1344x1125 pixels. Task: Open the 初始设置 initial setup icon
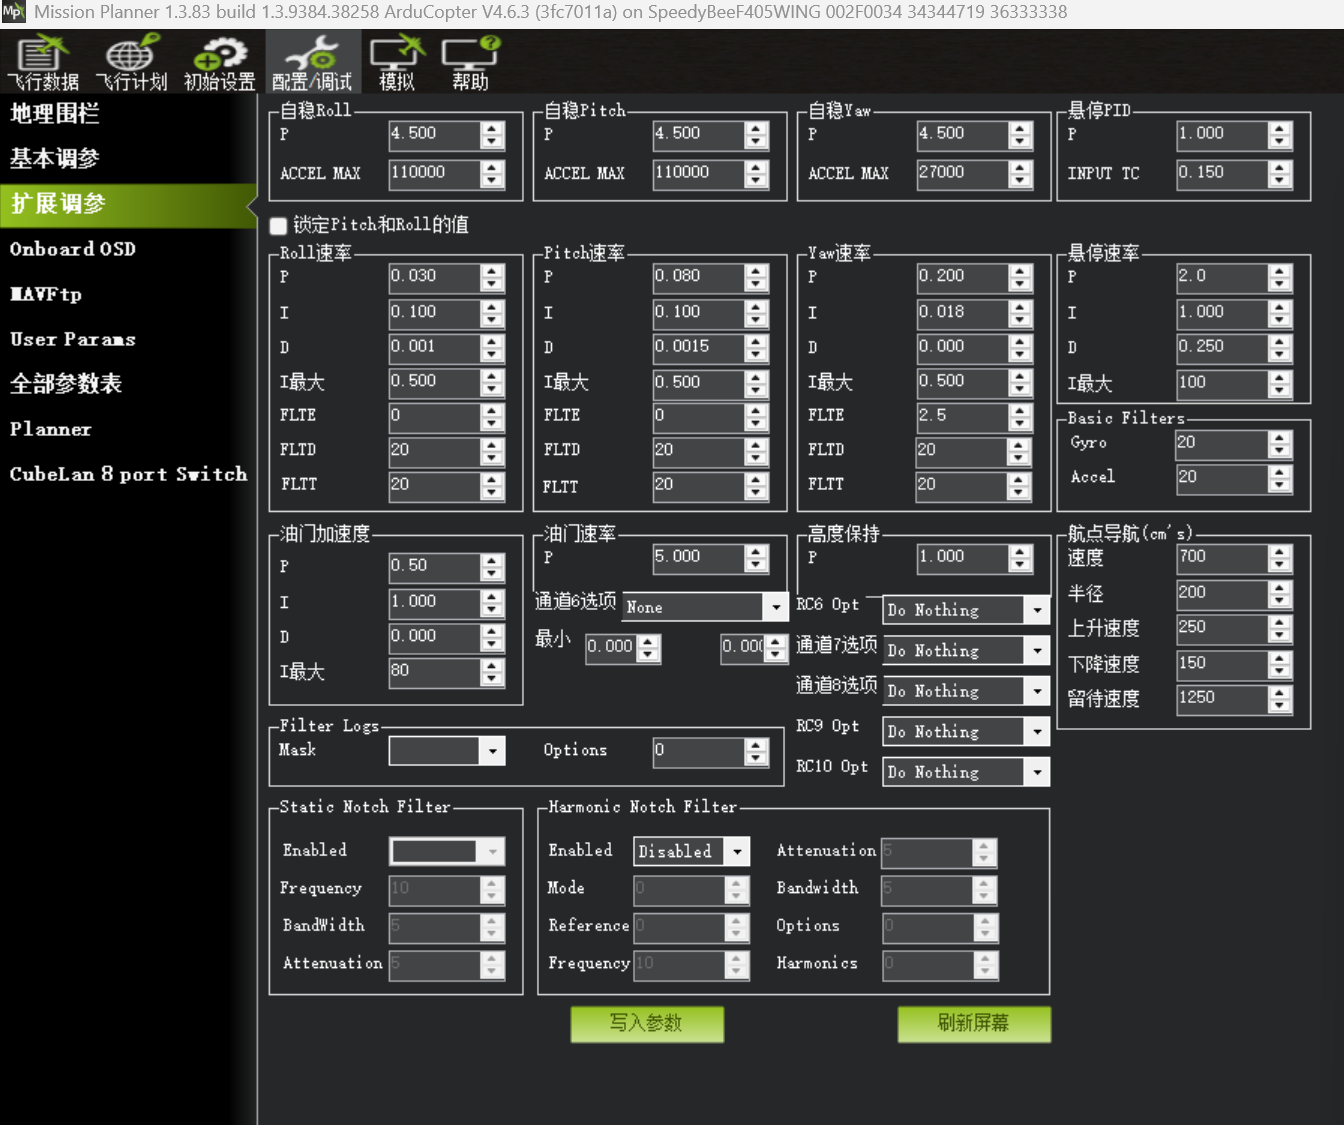[220, 63]
